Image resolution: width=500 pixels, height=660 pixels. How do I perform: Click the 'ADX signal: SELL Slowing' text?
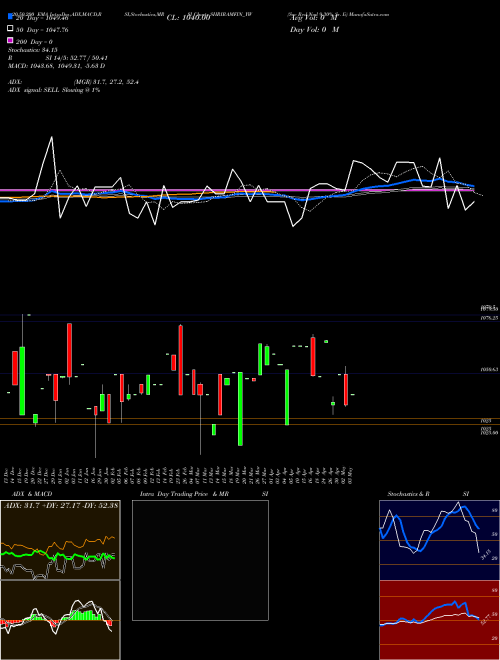click(x=54, y=90)
